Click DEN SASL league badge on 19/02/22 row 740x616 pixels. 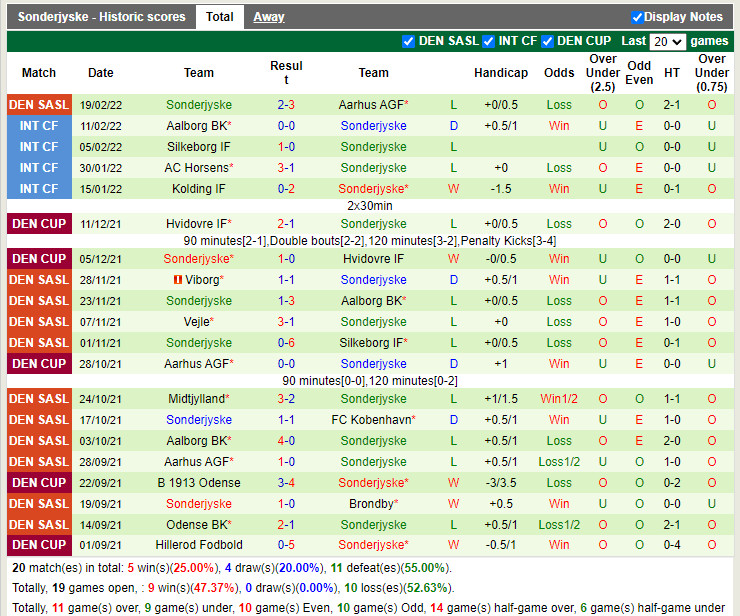(x=39, y=105)
